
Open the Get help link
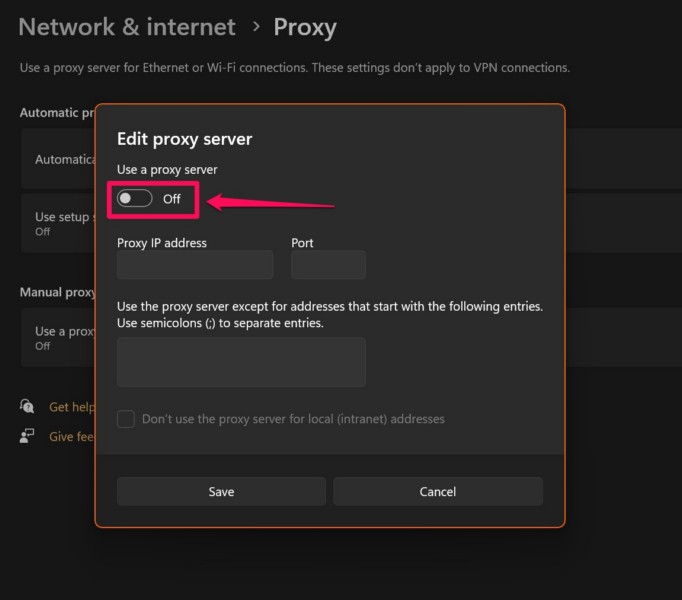[x=72, y=407]
